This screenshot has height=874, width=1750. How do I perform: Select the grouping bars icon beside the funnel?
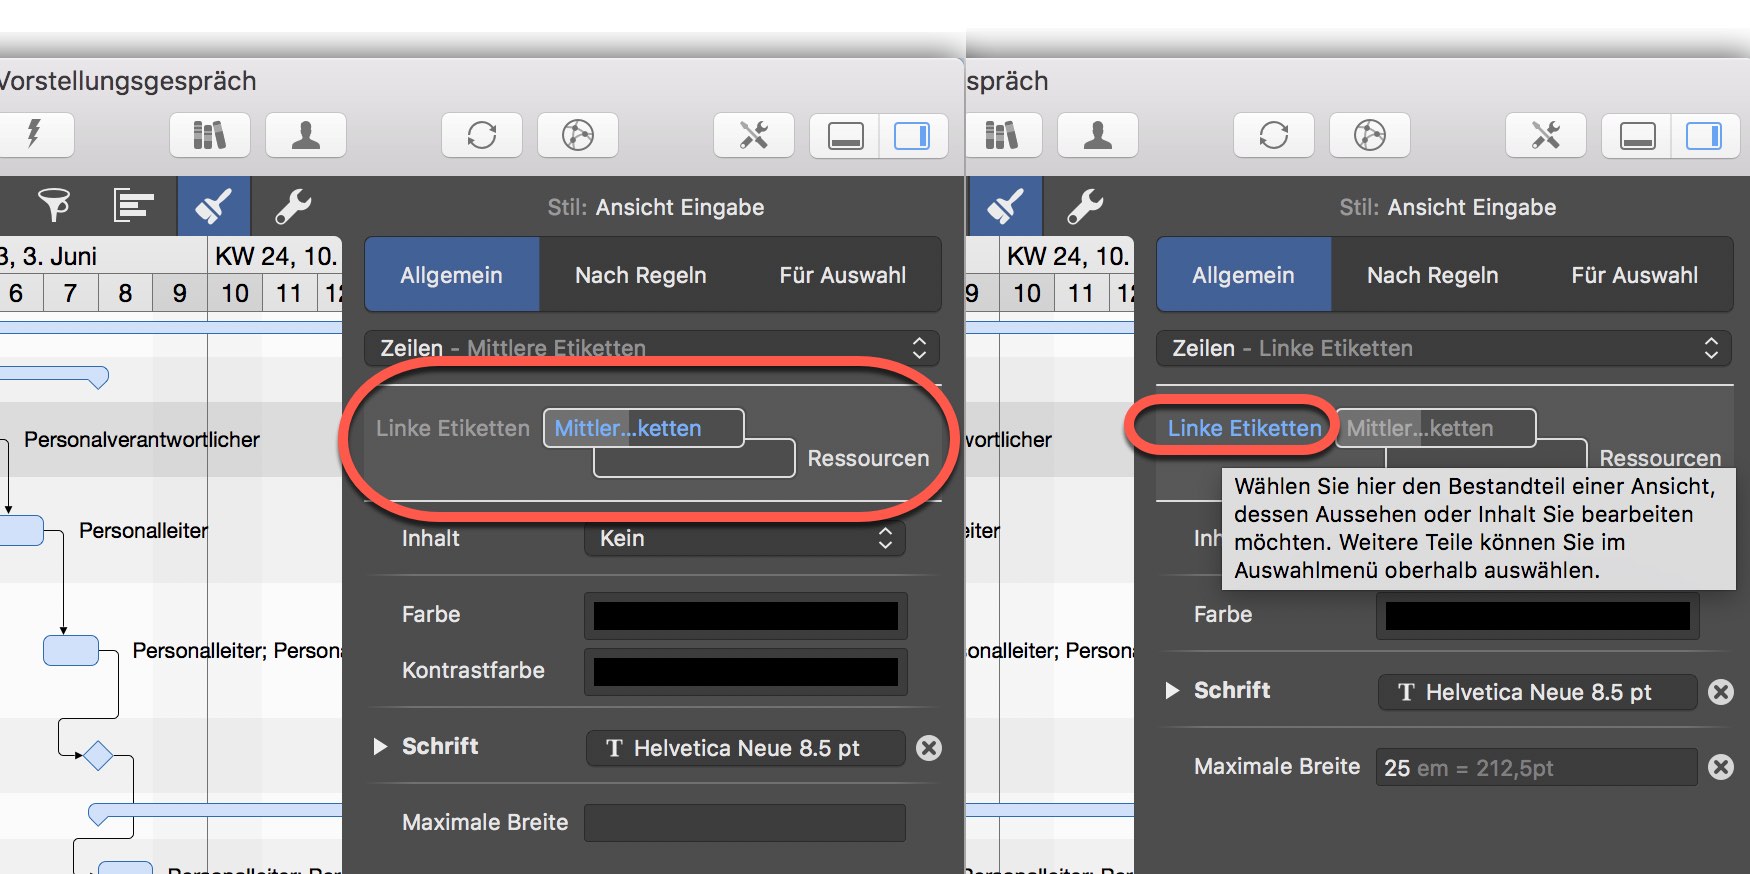pyautogui.click(x=133, y=206)
